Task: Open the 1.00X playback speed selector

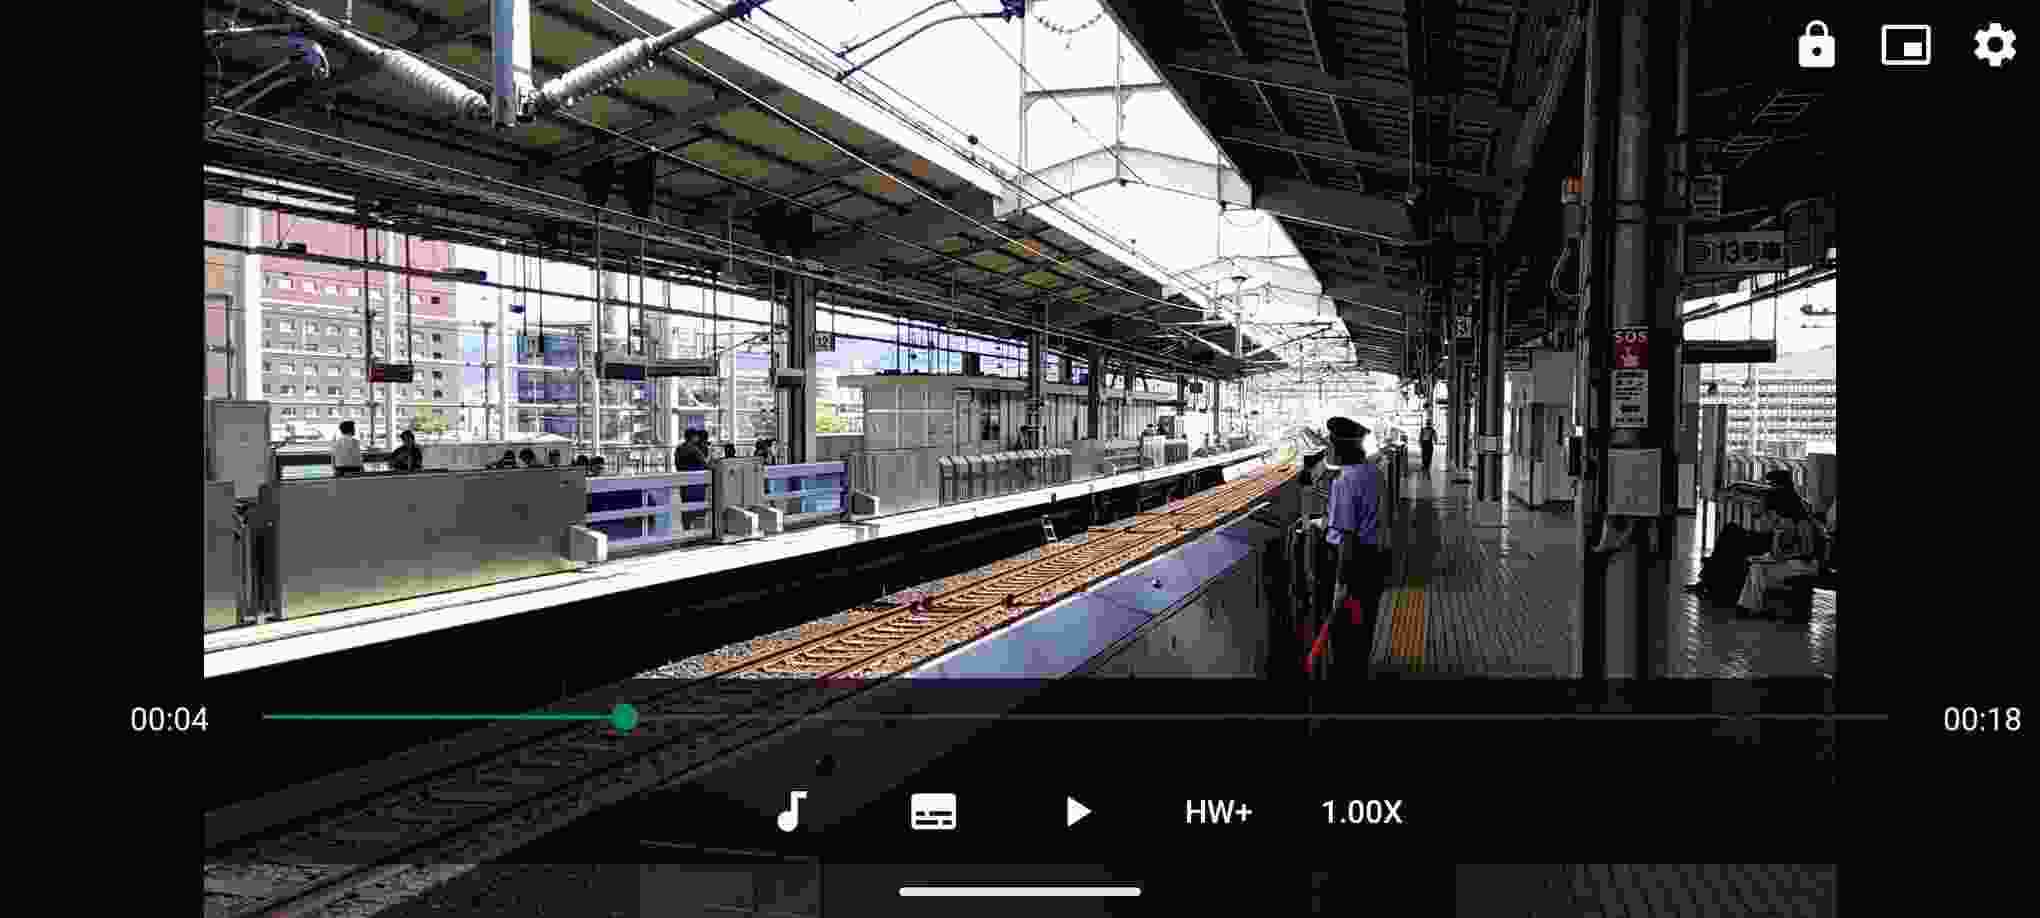Action: click(x=1364, y=813)
